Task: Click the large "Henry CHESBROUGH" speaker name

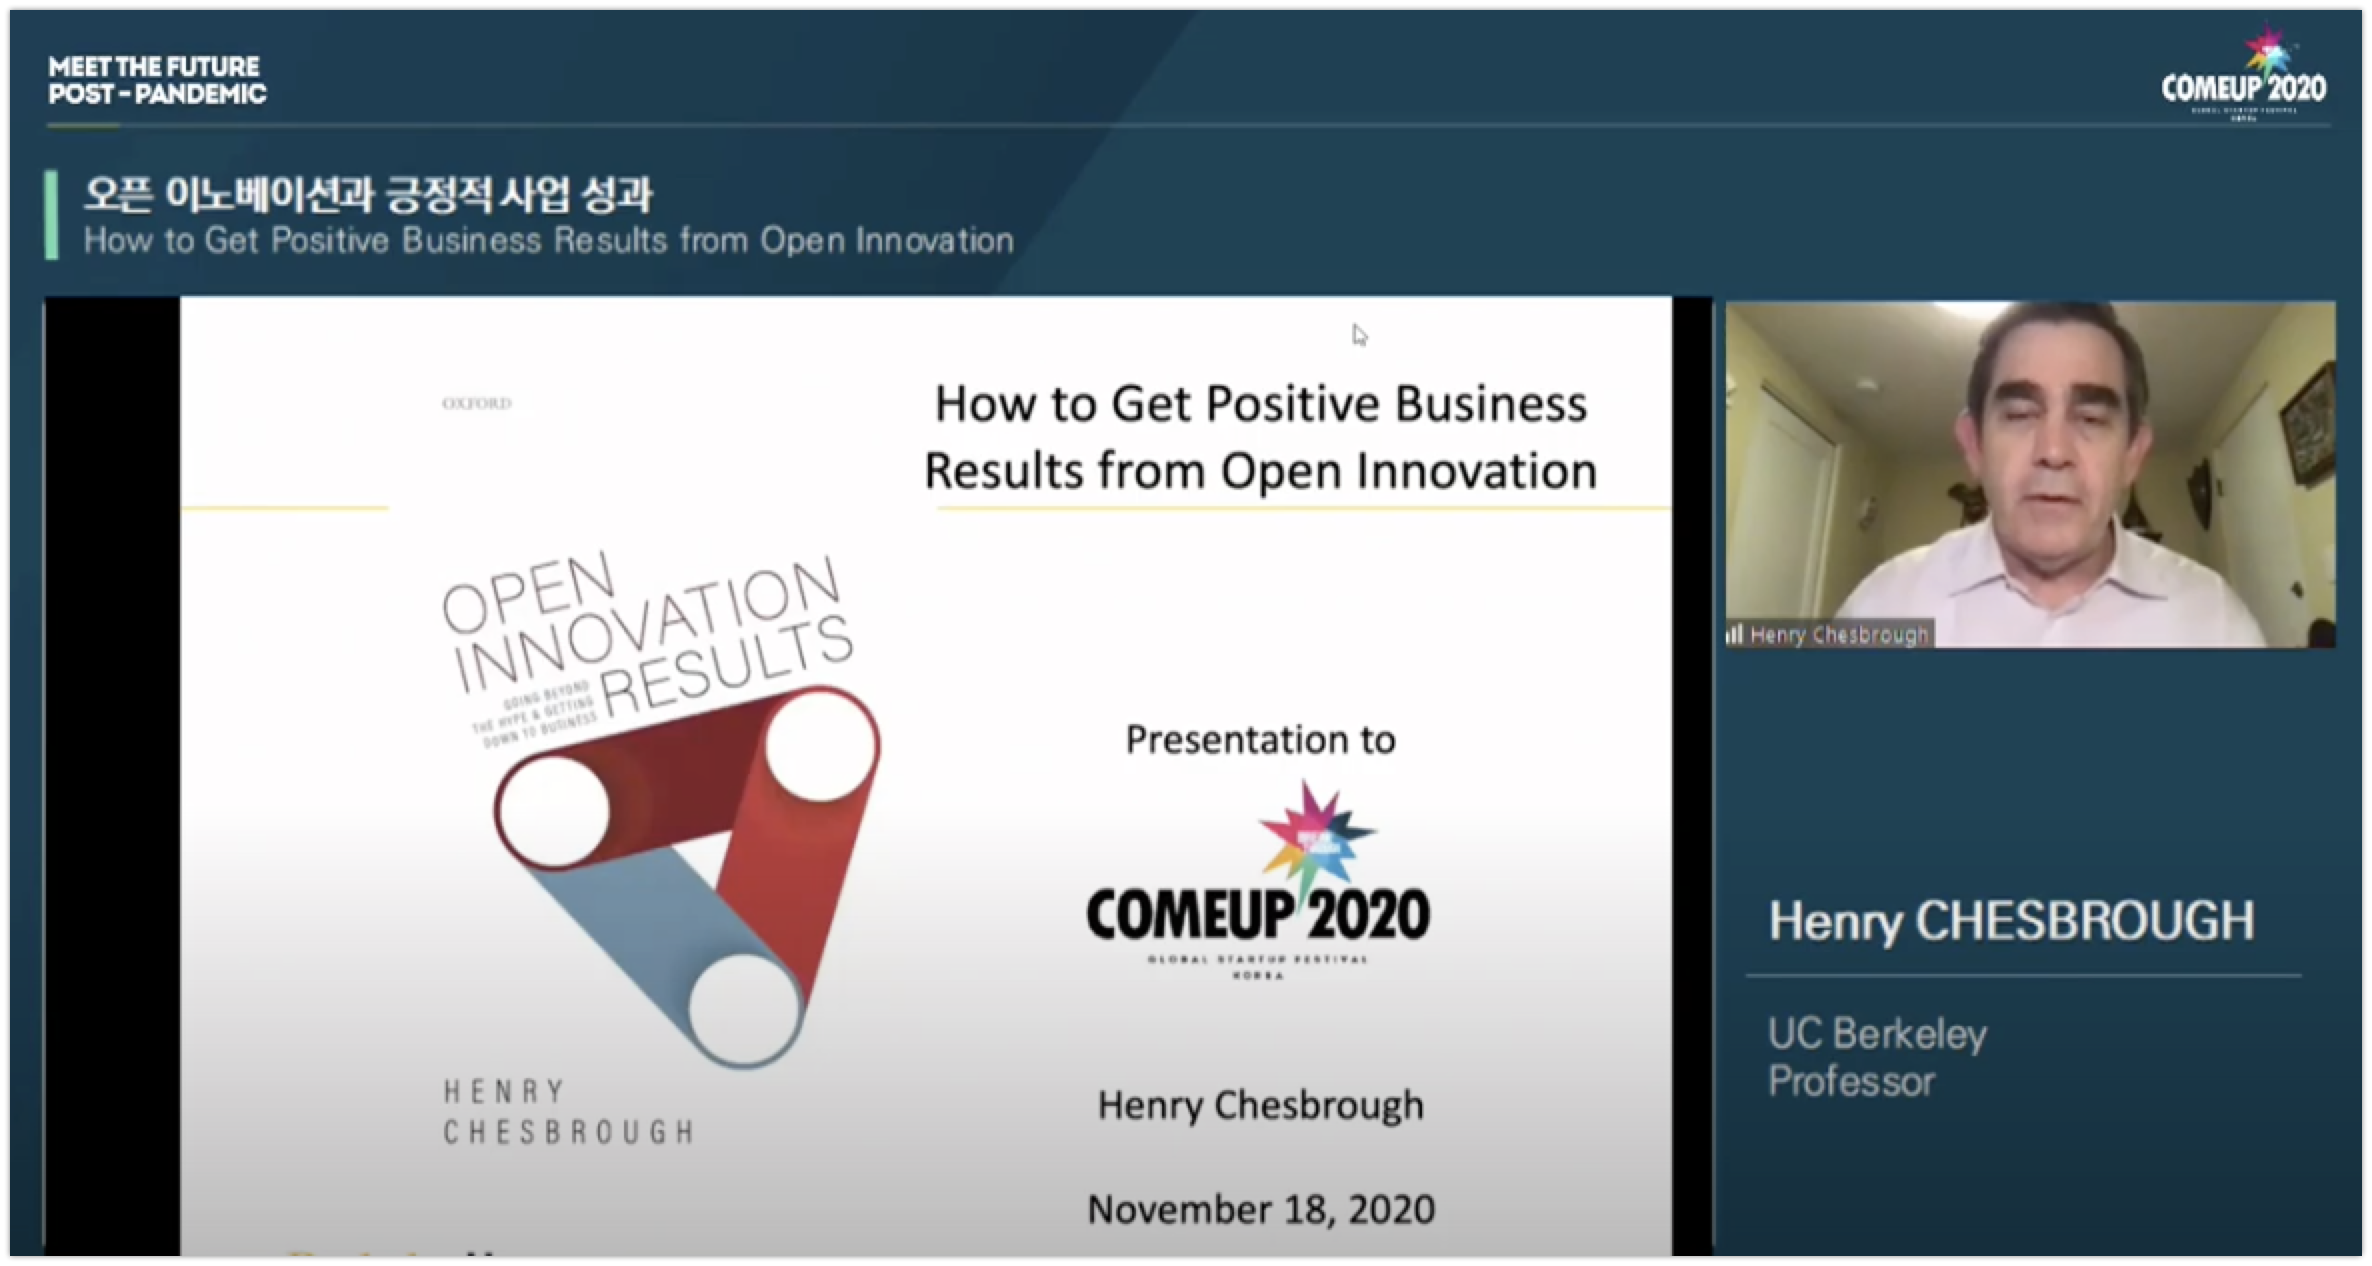Action: (2012, 921)
